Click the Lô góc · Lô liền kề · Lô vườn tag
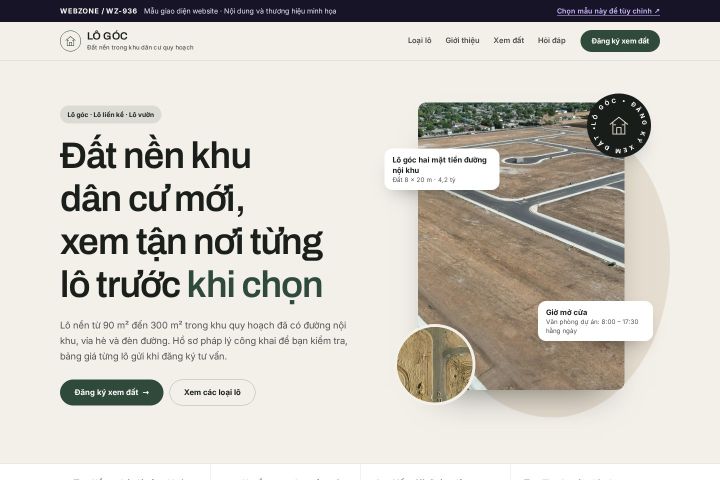720x480 pixels. click(111, 114)
